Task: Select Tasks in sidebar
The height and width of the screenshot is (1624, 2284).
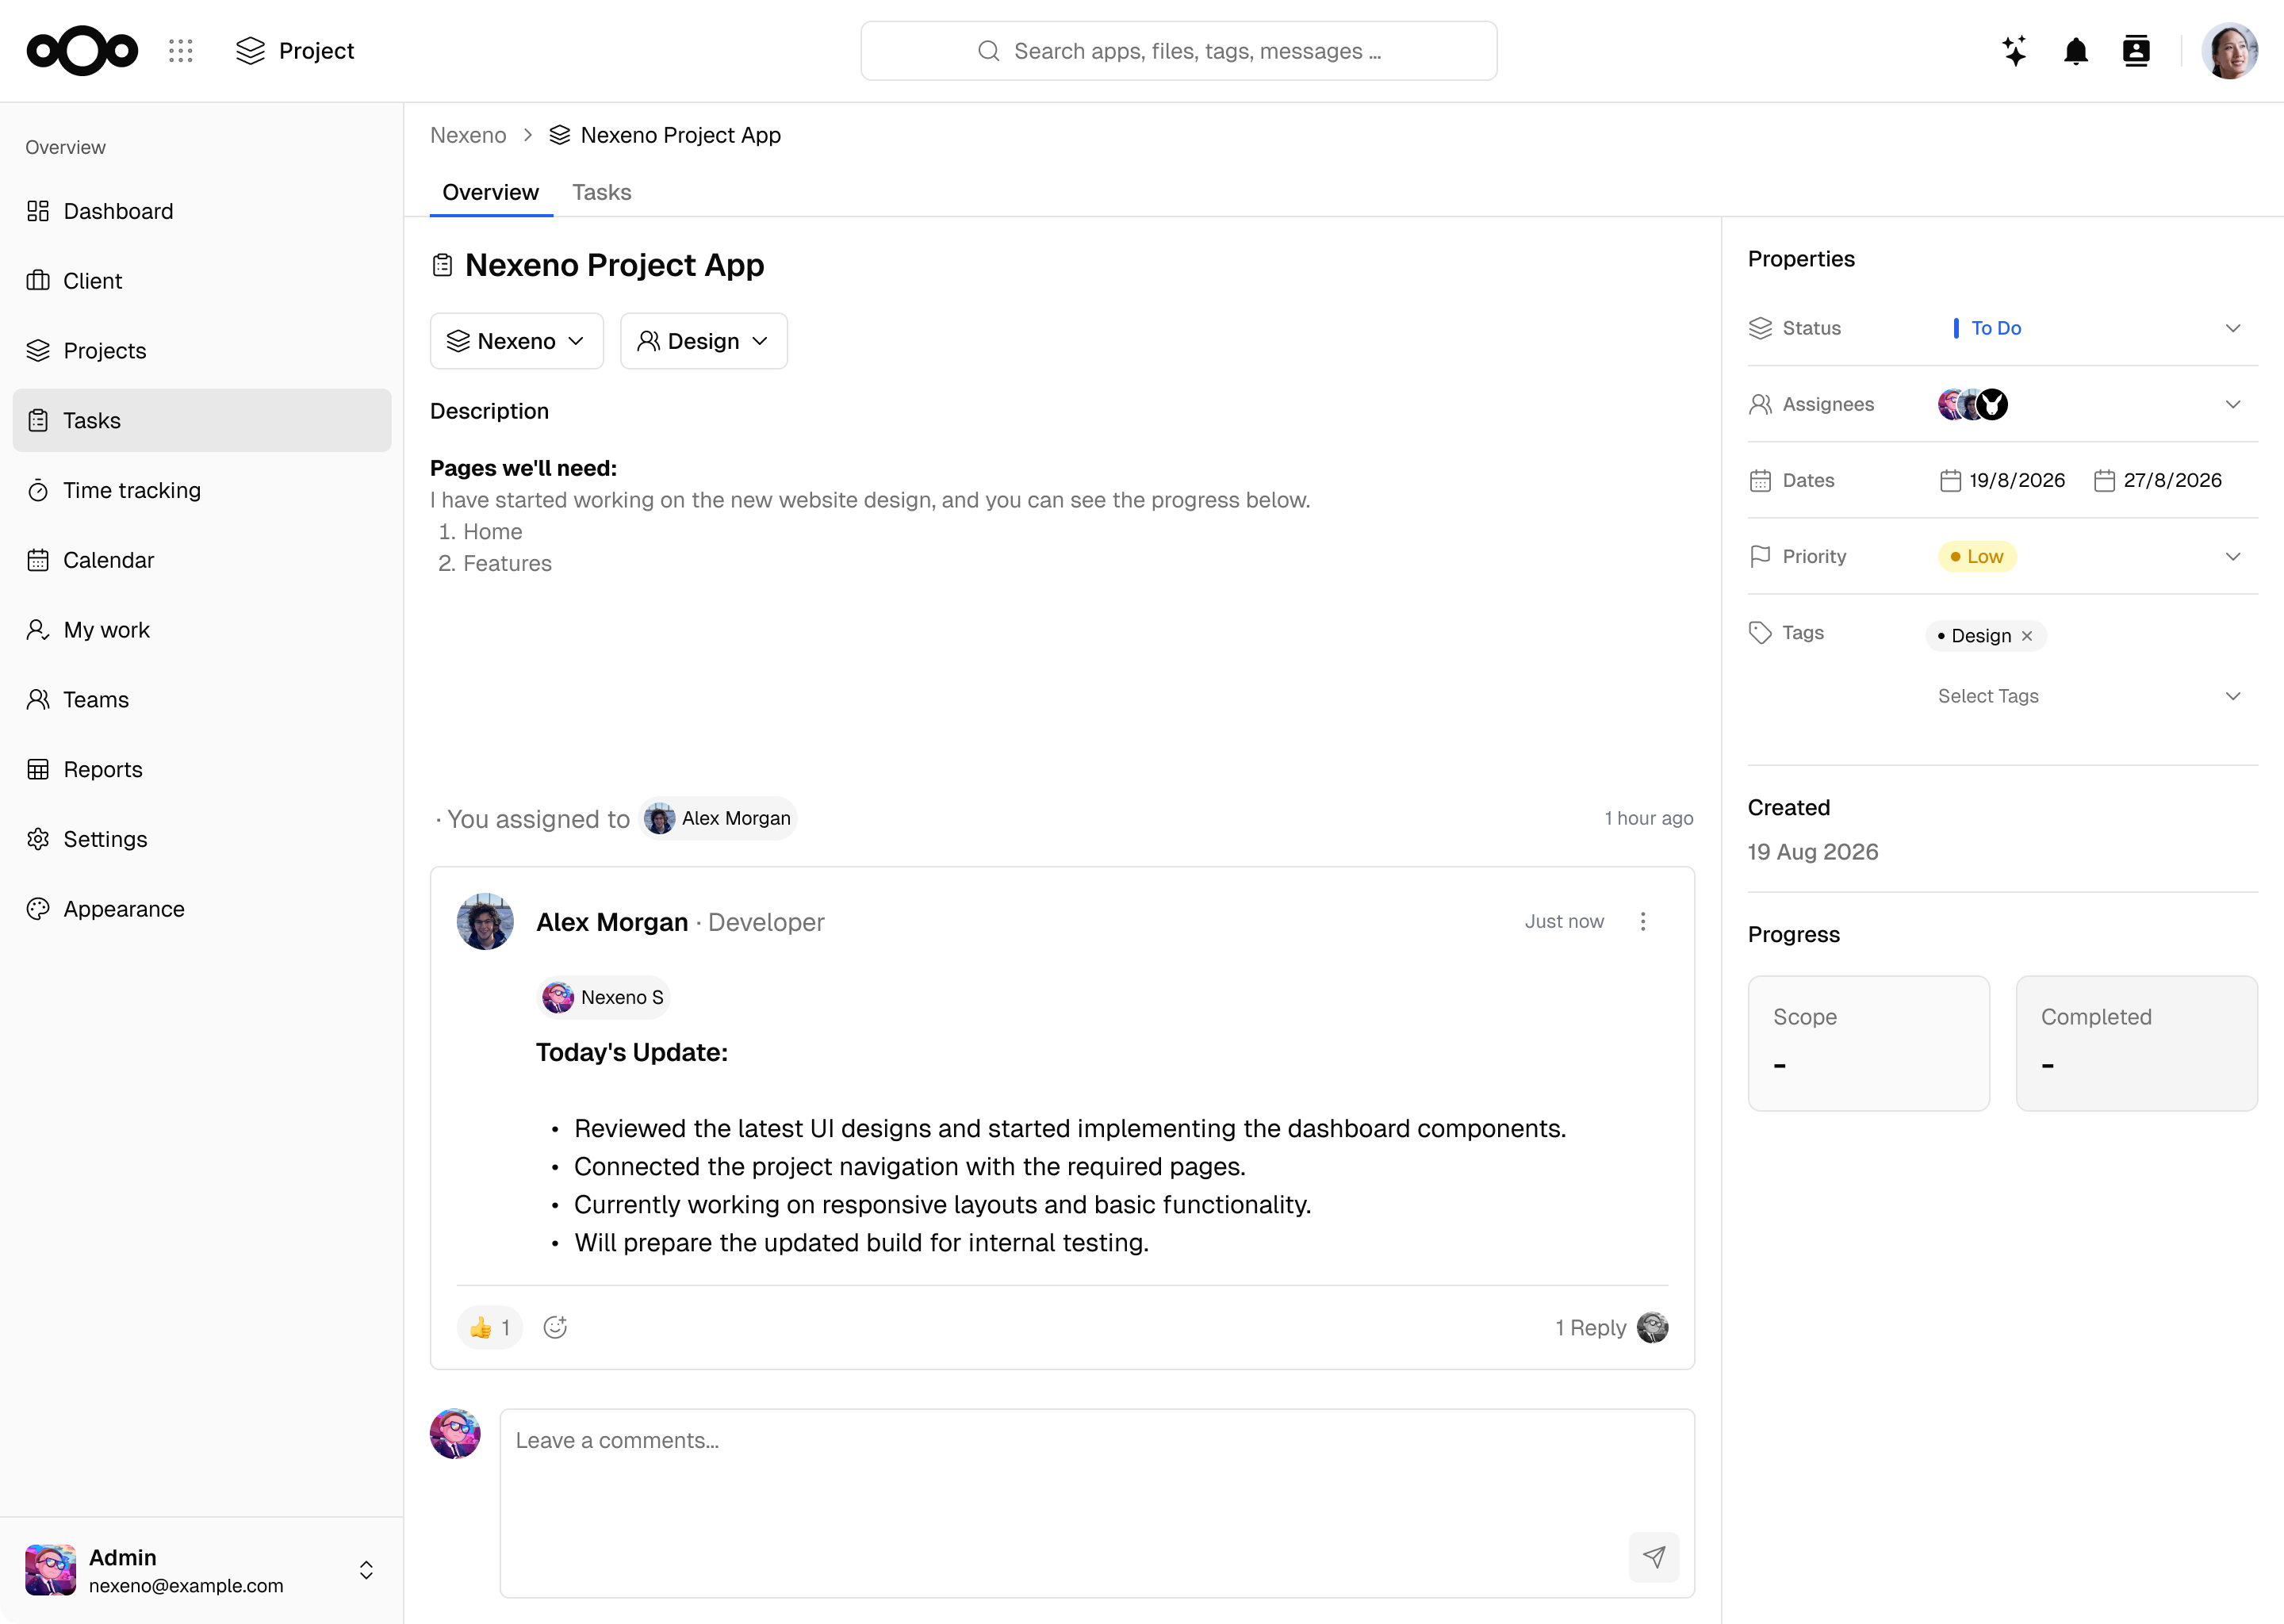Action: point(202,420)
